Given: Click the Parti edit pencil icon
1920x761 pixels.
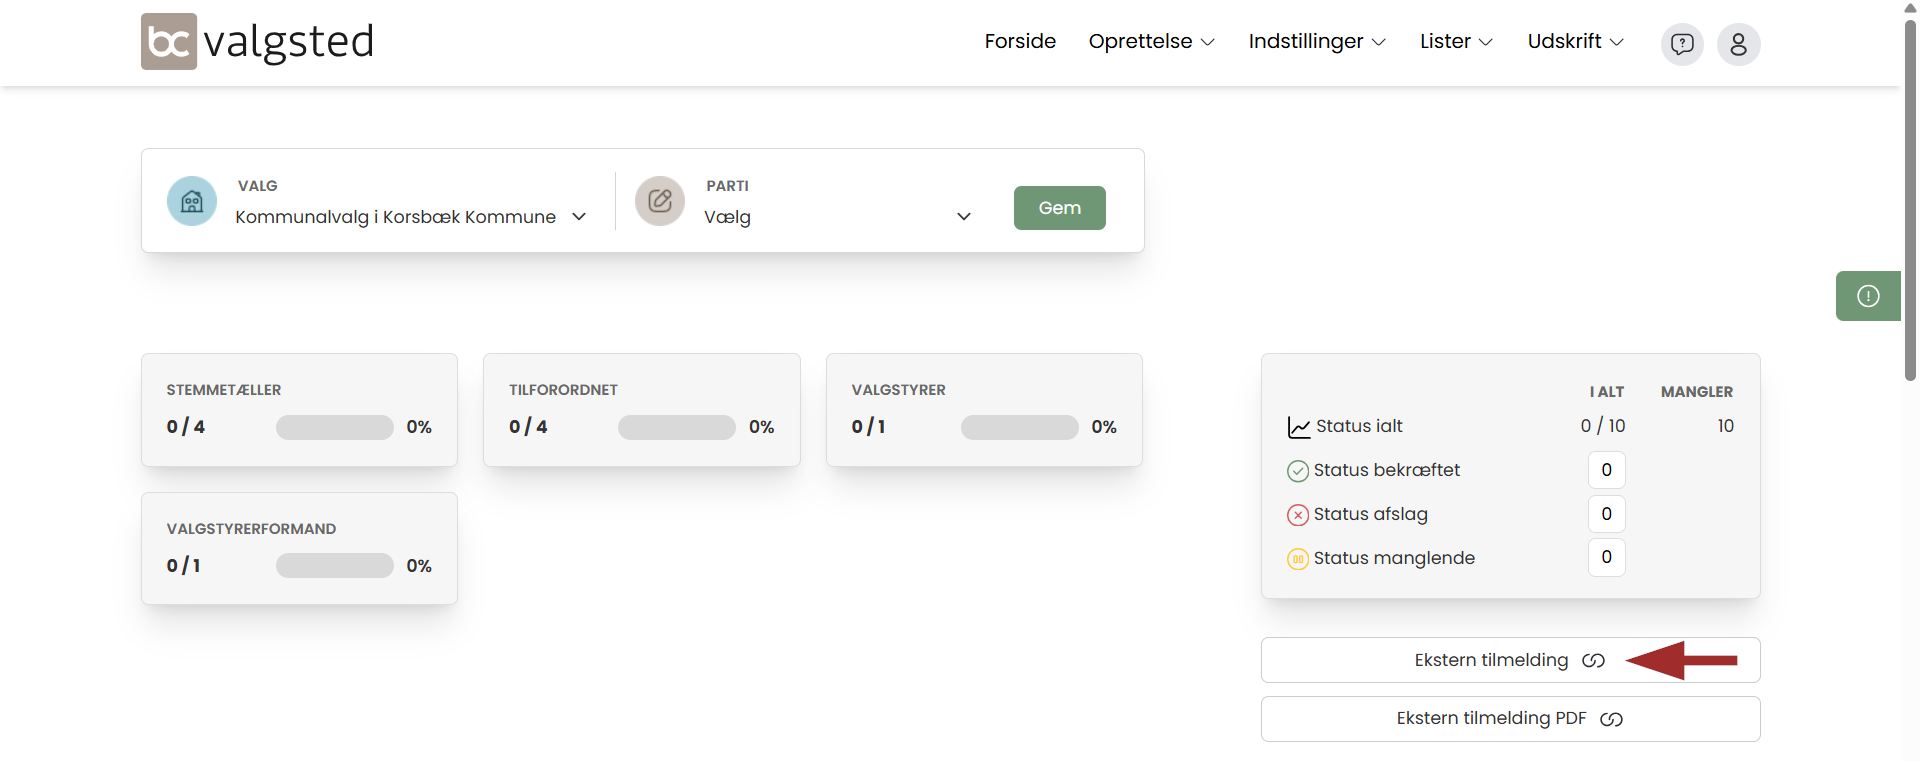Looking at the screenshot, I should [x=660, y=201].
